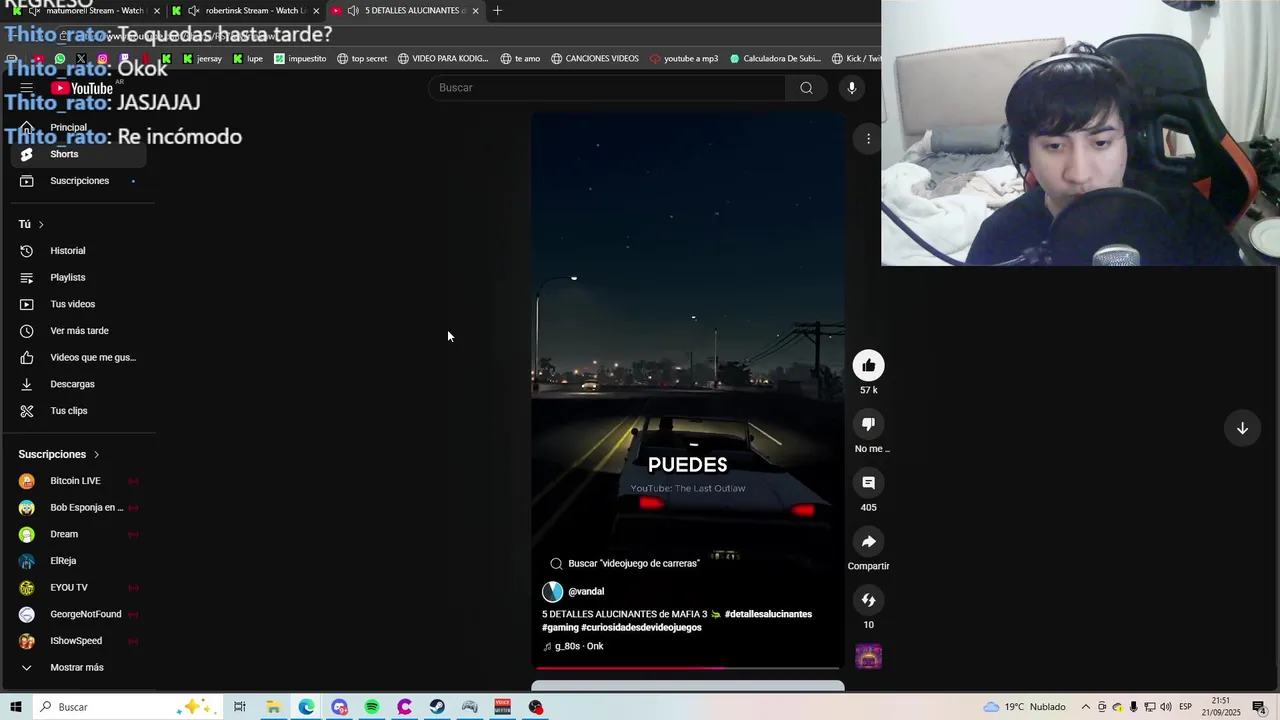Share the short via Compartir icon
Image resolution: width=1280 pixels, height=720 pixels.
868,542
